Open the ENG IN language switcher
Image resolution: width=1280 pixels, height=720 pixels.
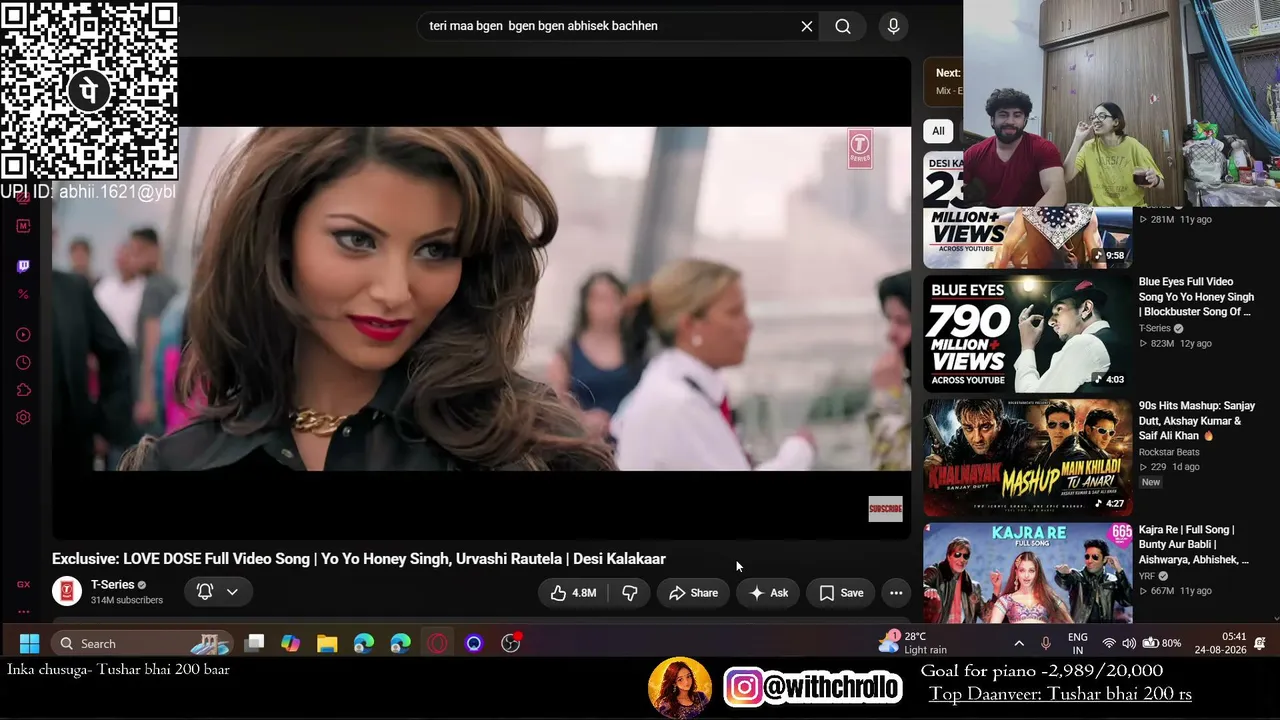(x=1078, y=643)
